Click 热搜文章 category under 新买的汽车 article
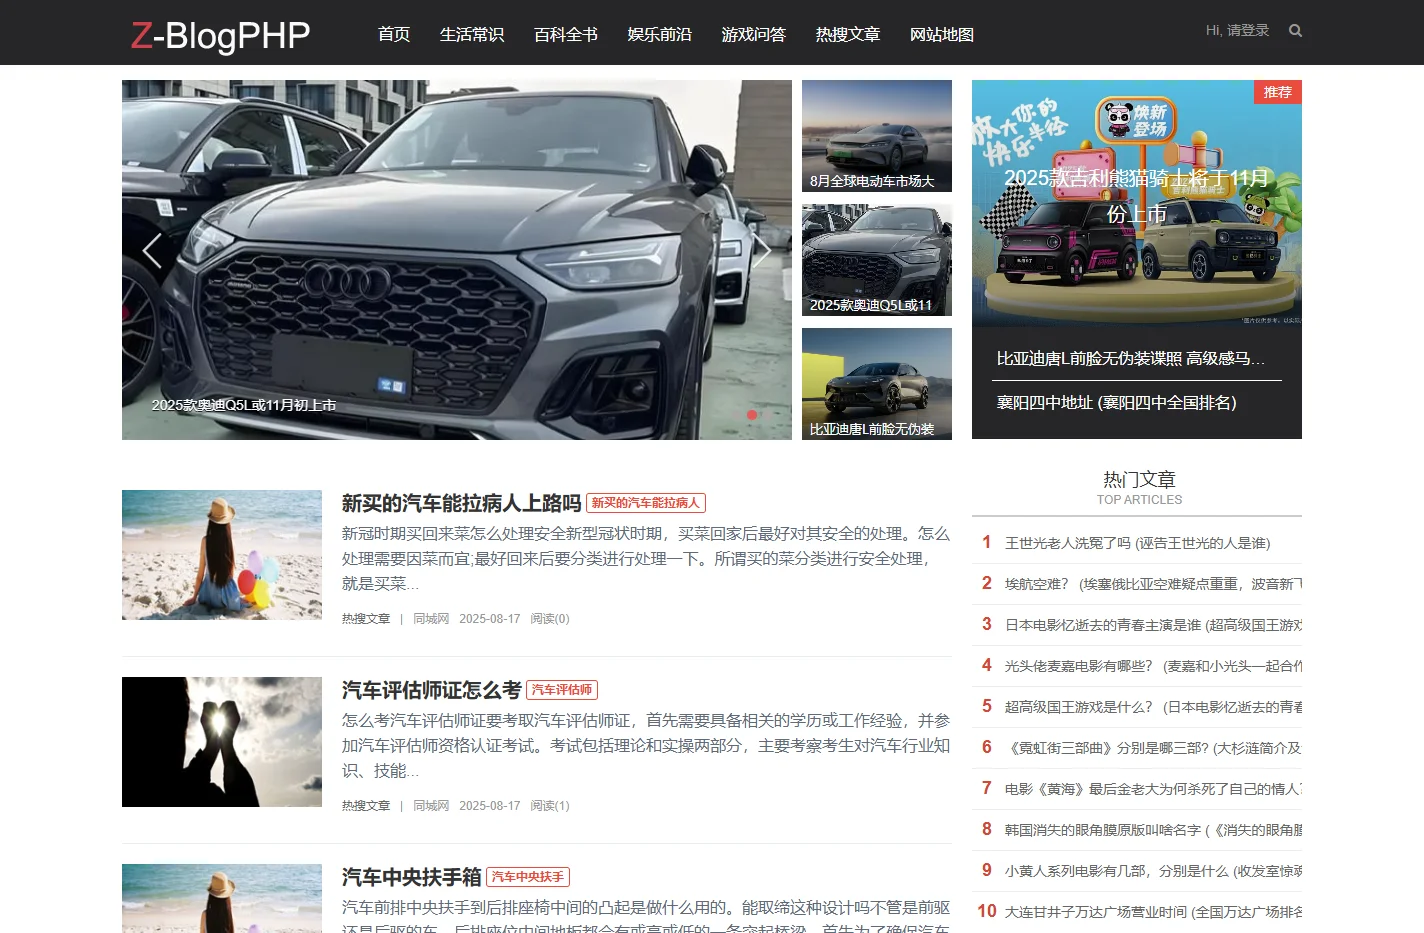The height and width of the screenshot is (933, 1424). 366,619
